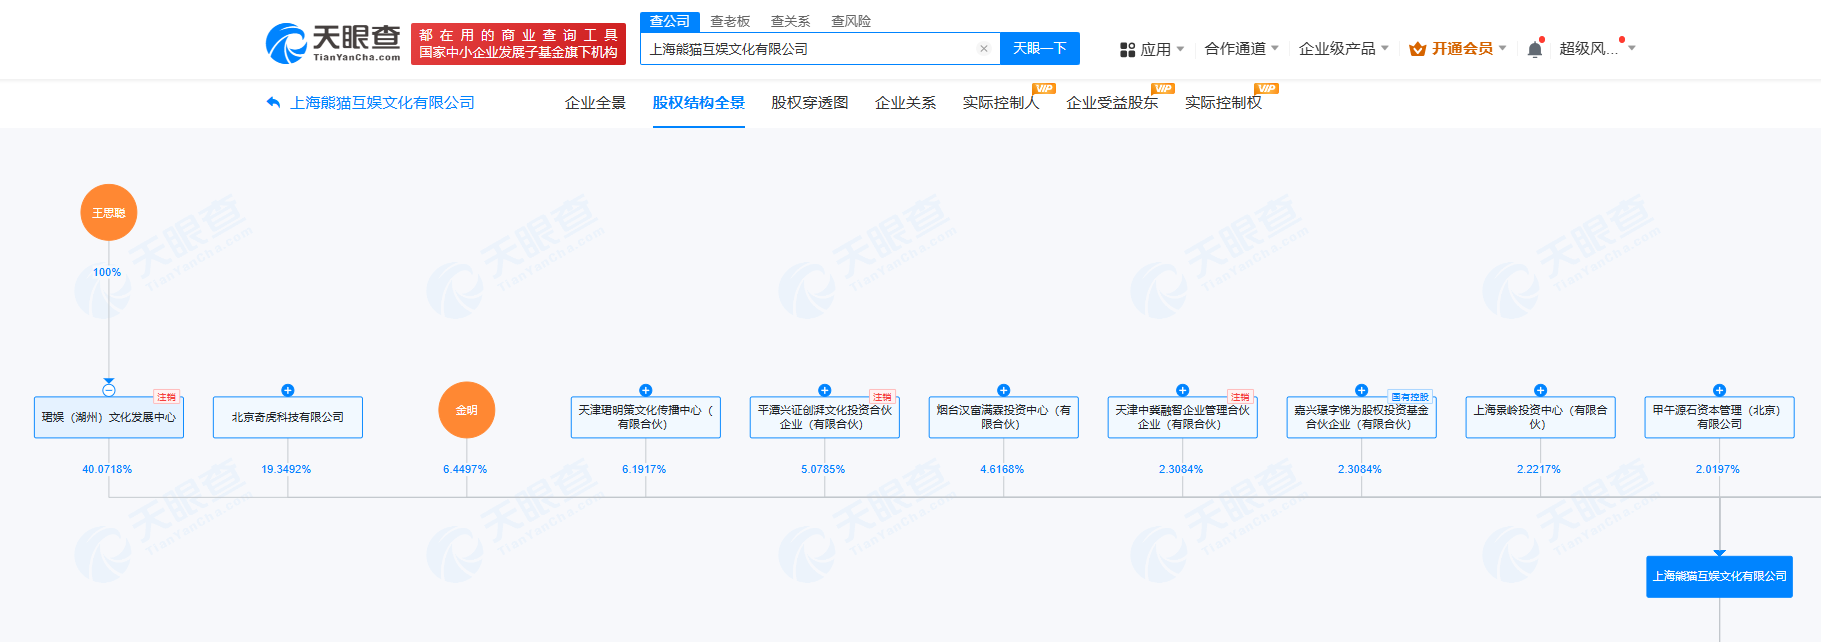Image resolution: width=1821 pixels, height=642 pixels.
Task: Open notifications bell icon
Action: tap(1535, 49)
